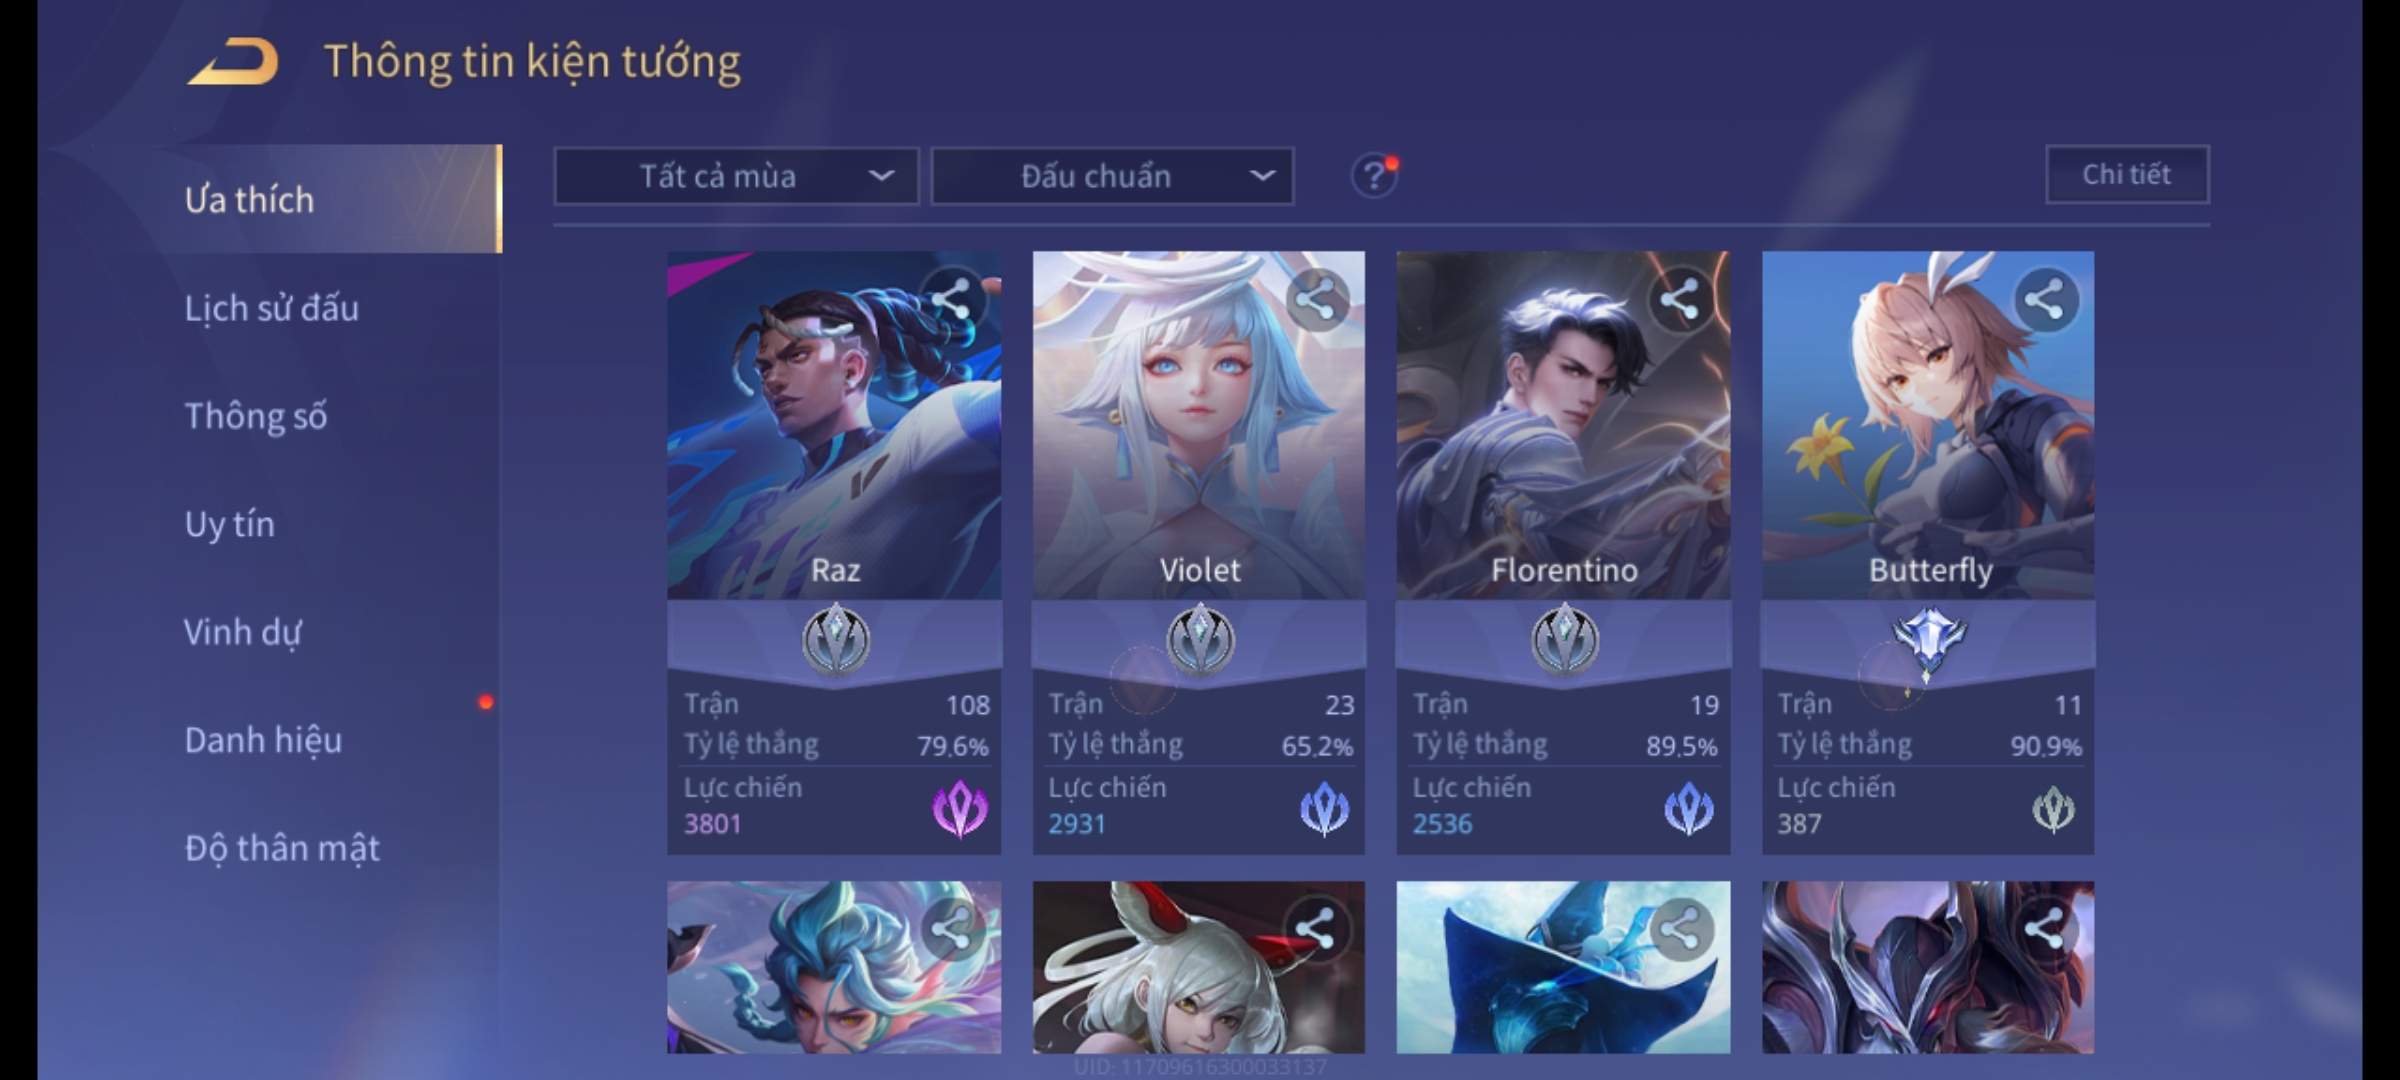Image resolution: width=2400 pixels, height=1080 pixels.
Task: Tap the golden back arrow icon
Action: click(232, 61)
